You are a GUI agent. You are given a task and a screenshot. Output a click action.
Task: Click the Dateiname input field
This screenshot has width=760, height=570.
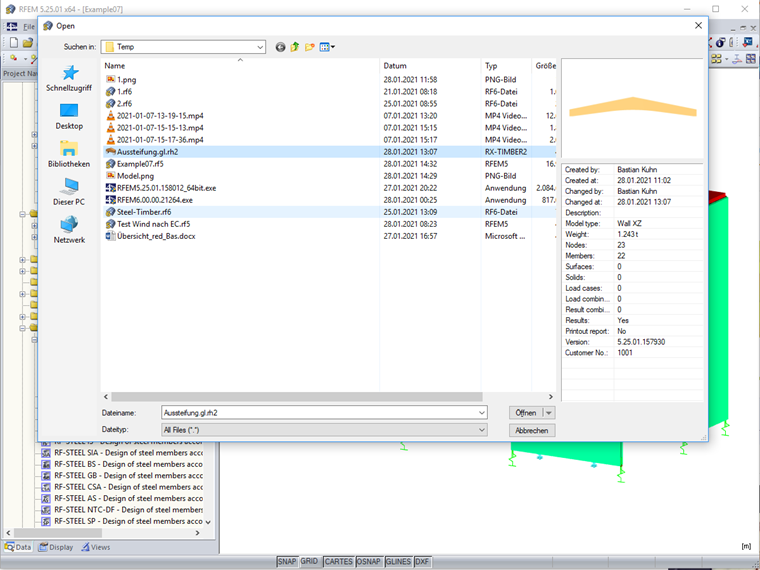(x=319, y=413)
